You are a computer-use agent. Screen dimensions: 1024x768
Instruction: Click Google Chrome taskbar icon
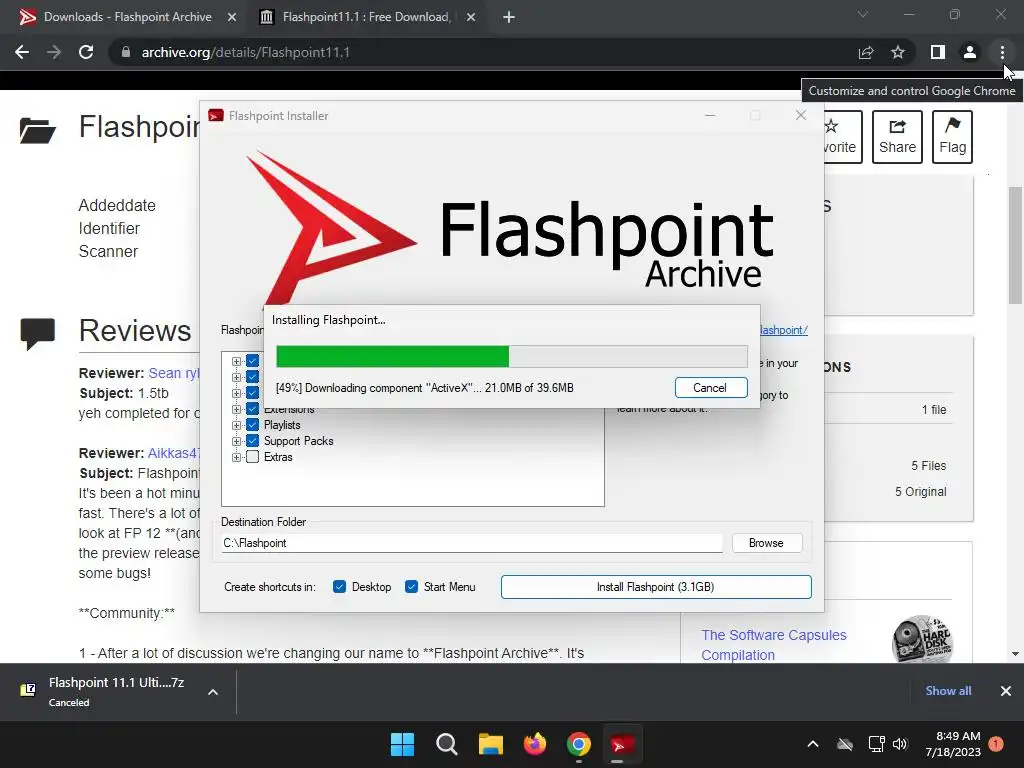pos(579,744)
